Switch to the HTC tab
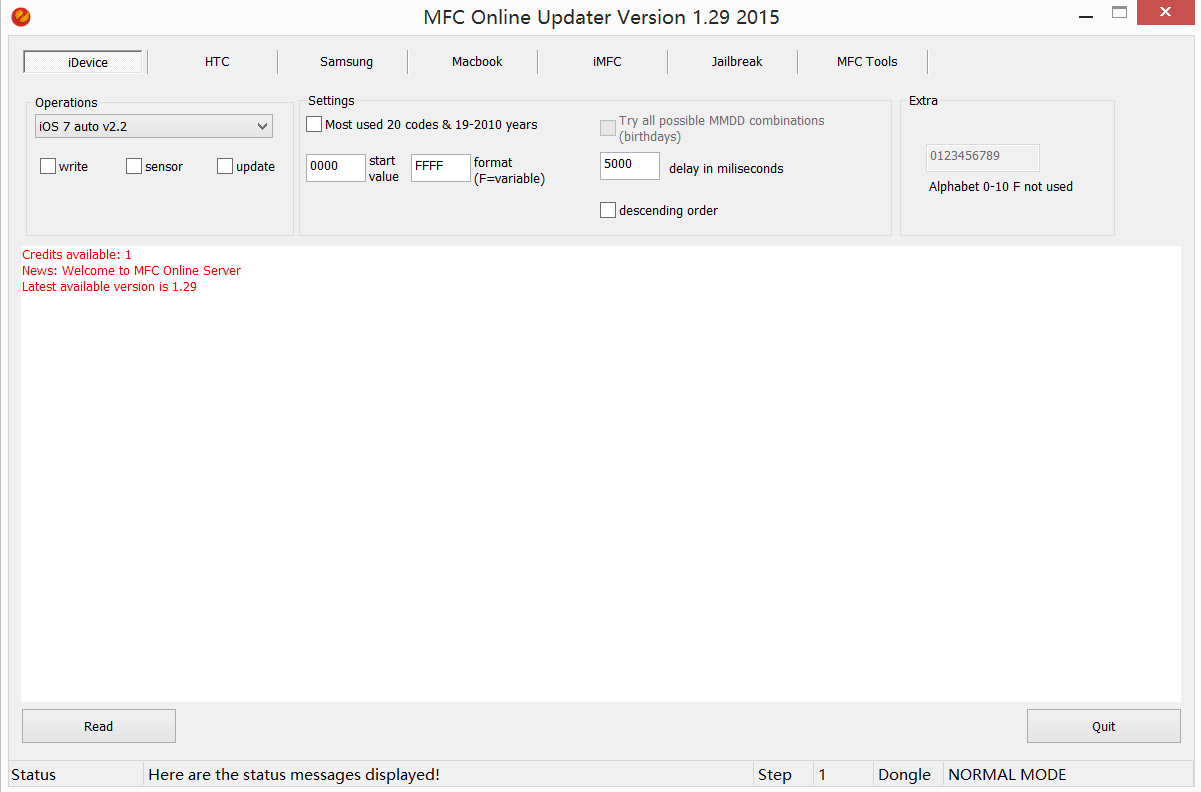1201x792 pixels. coord(217,62)
